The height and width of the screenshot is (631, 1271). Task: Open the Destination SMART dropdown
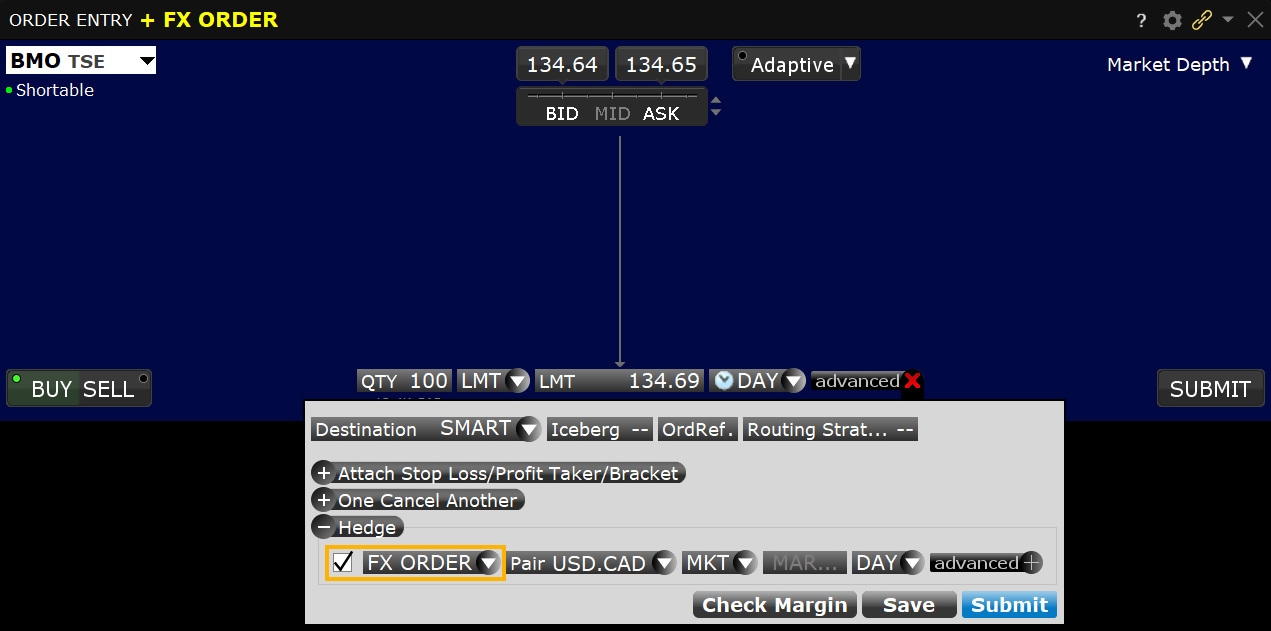click(527, 428)
